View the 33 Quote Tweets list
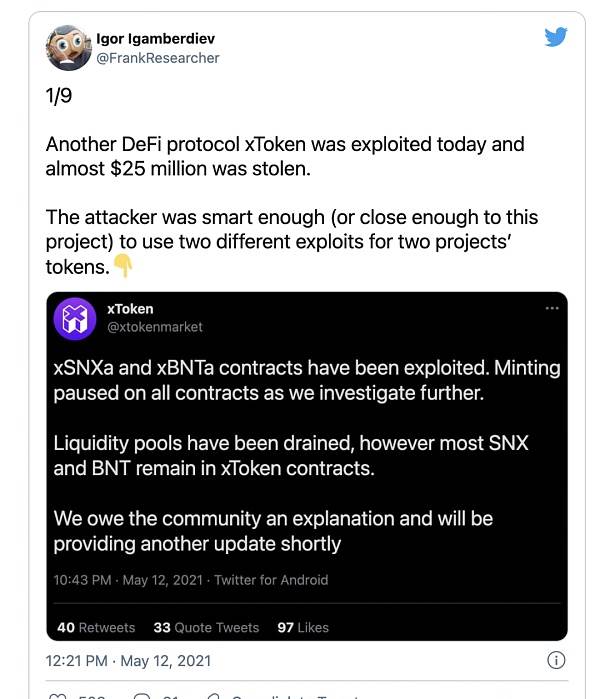 tap(206, 628)
